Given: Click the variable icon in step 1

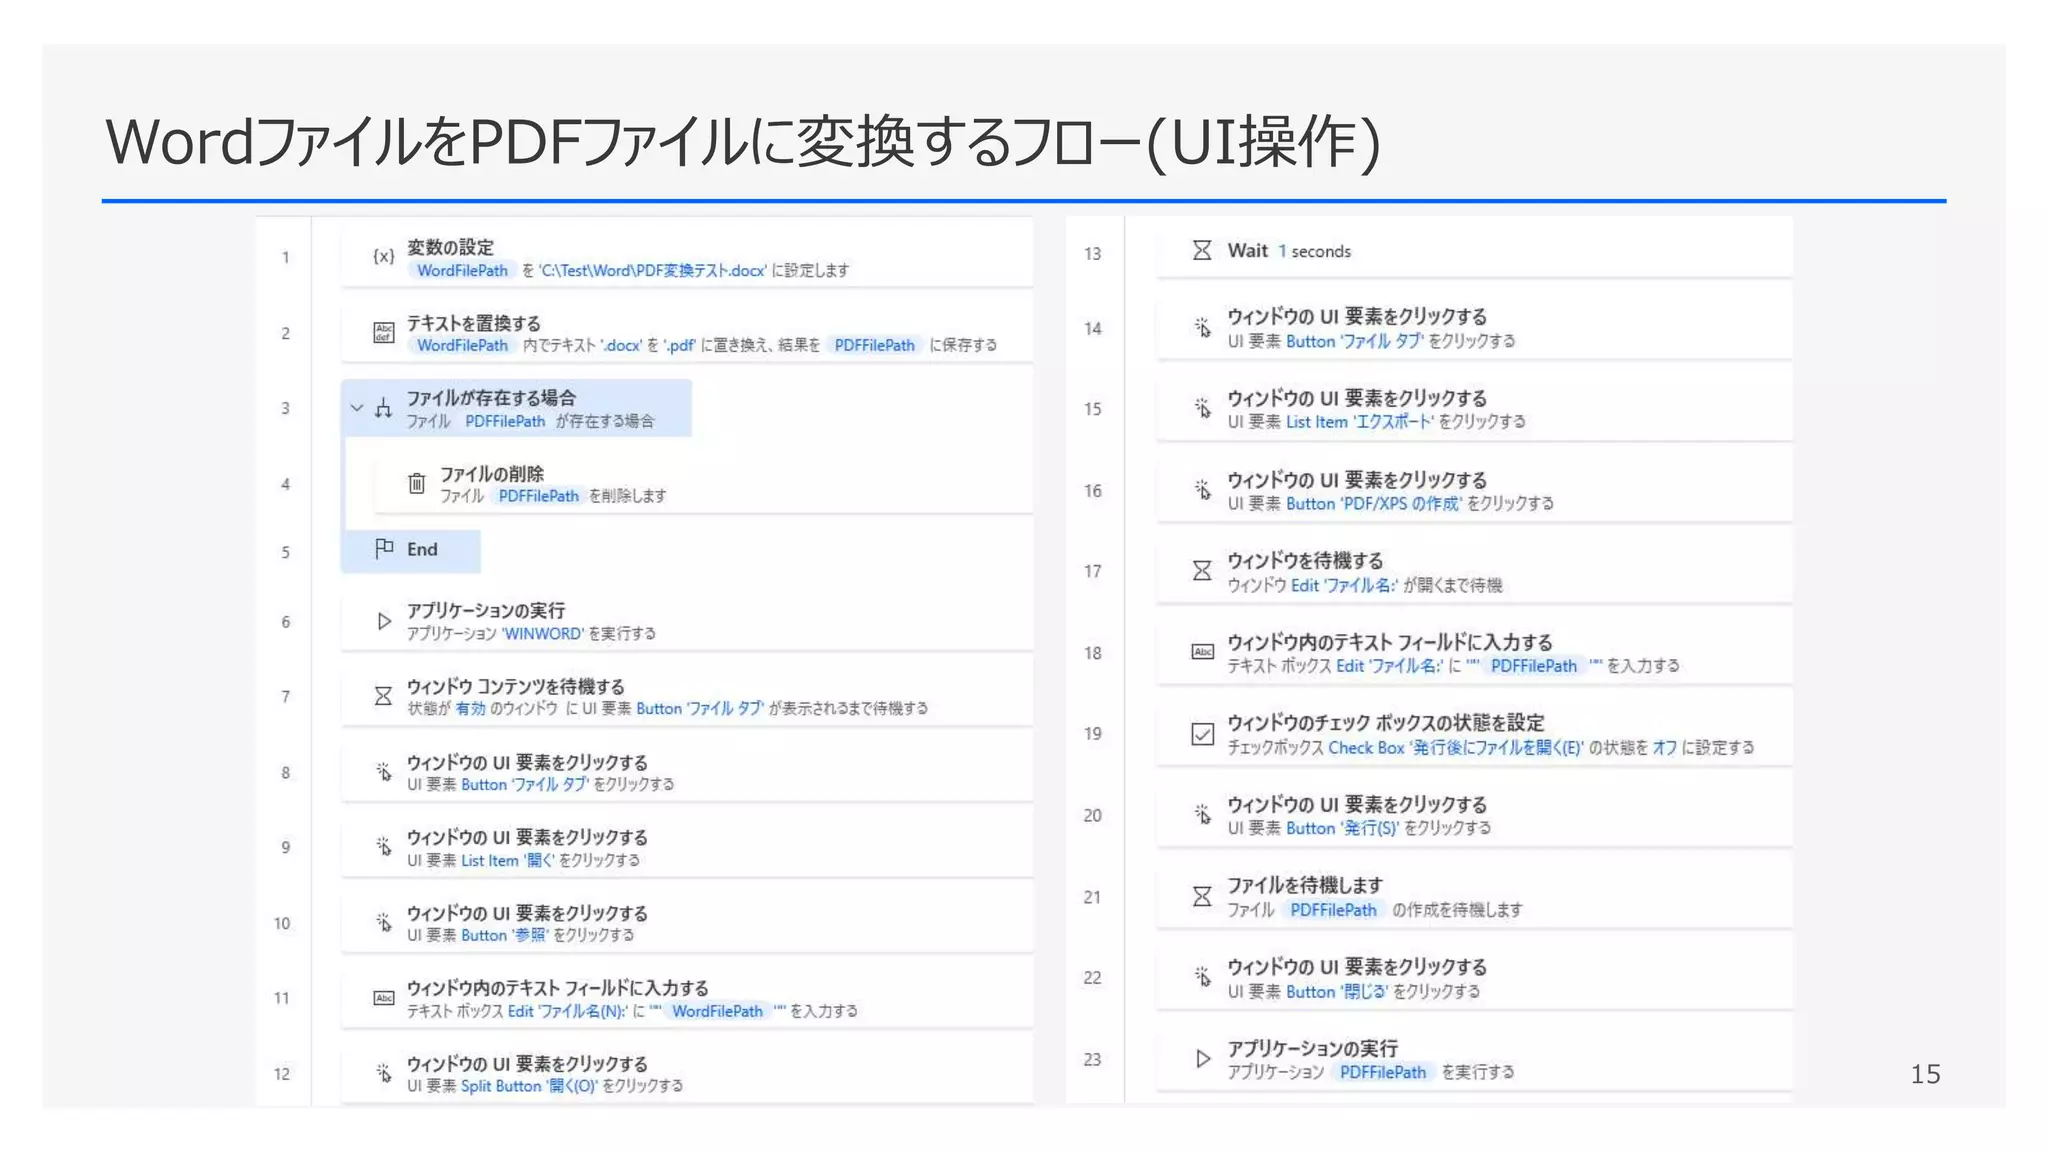Looking at the screenshot, I should [x=383, y=257].
